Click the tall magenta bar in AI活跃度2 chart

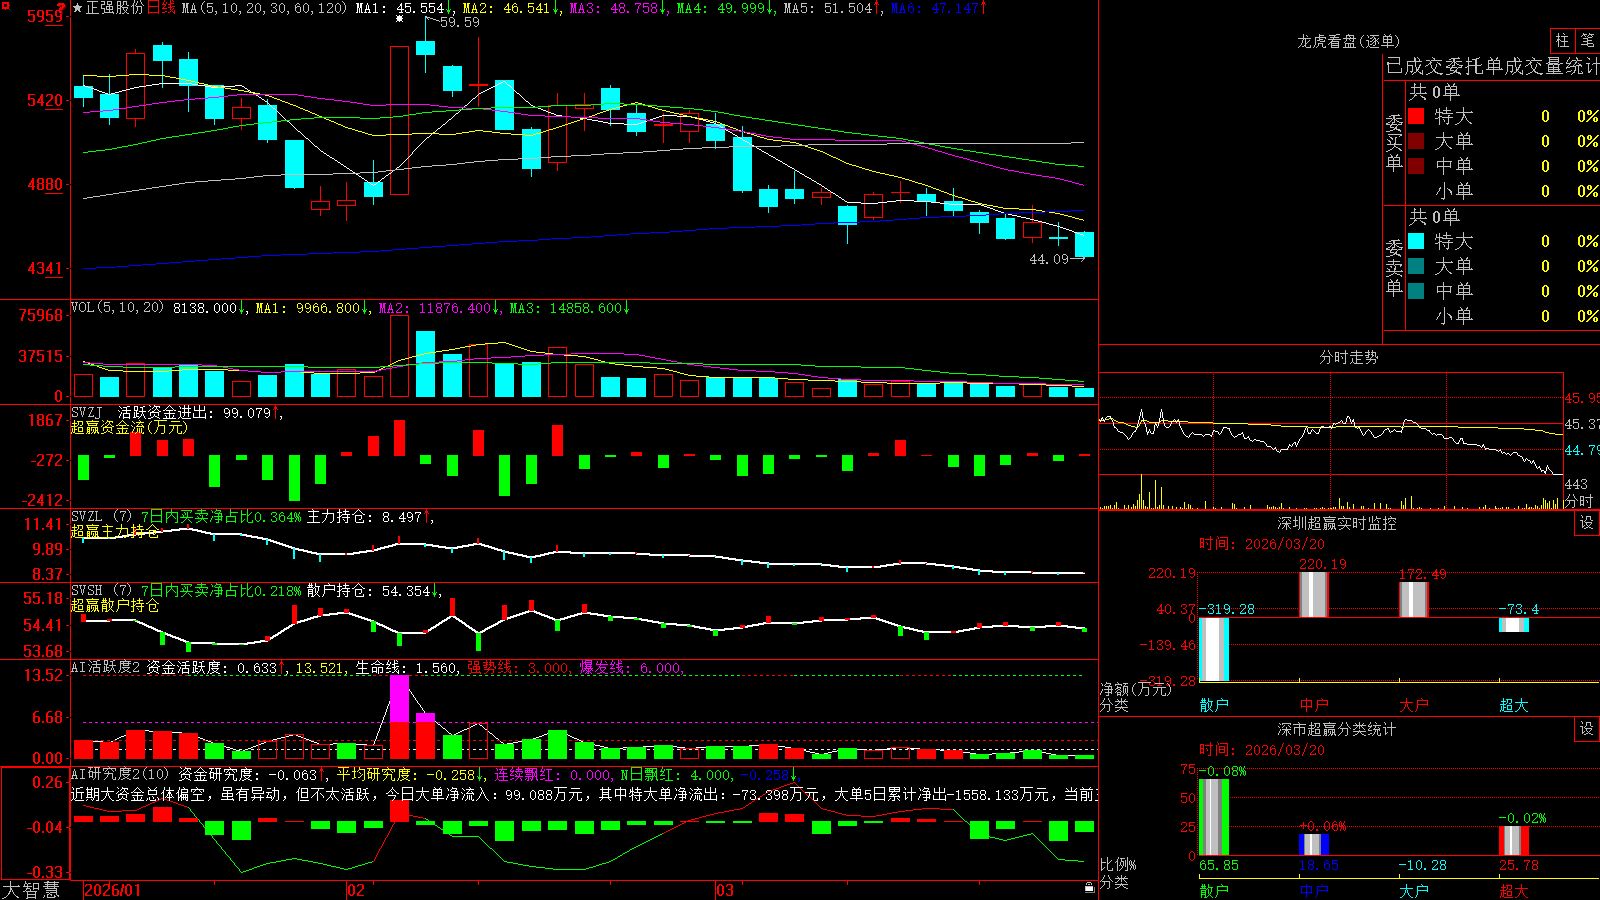399,698
